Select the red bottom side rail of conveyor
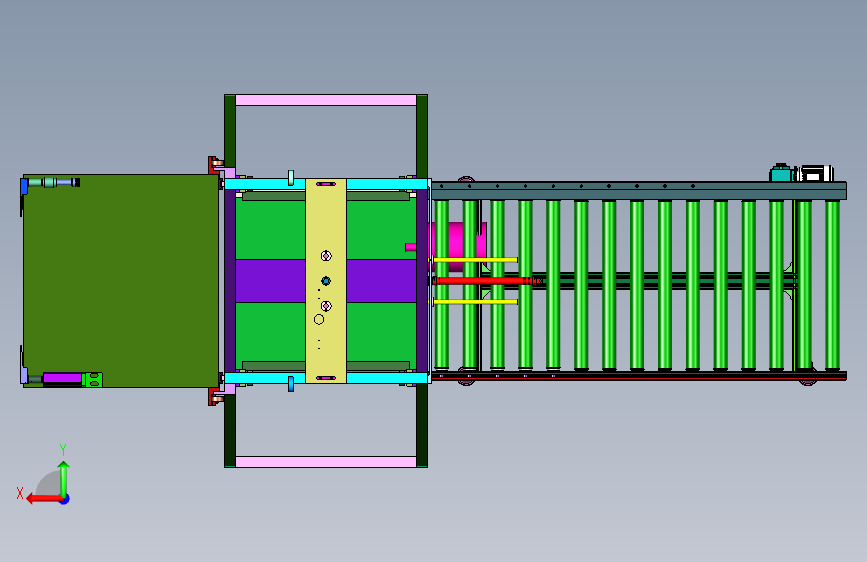The height and width of the screenshot is (562, 867). [x=639, y=376]
